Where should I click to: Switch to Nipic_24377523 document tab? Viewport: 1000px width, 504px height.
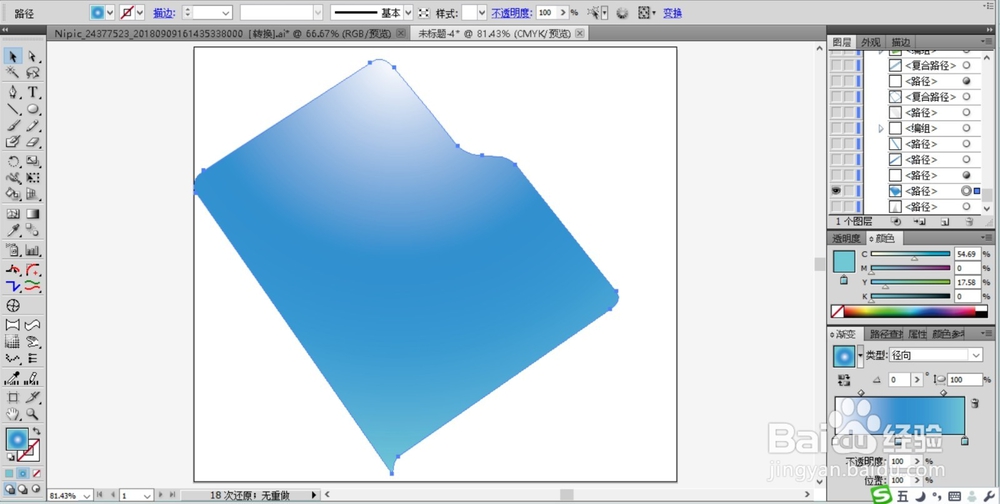pos(223,33)
